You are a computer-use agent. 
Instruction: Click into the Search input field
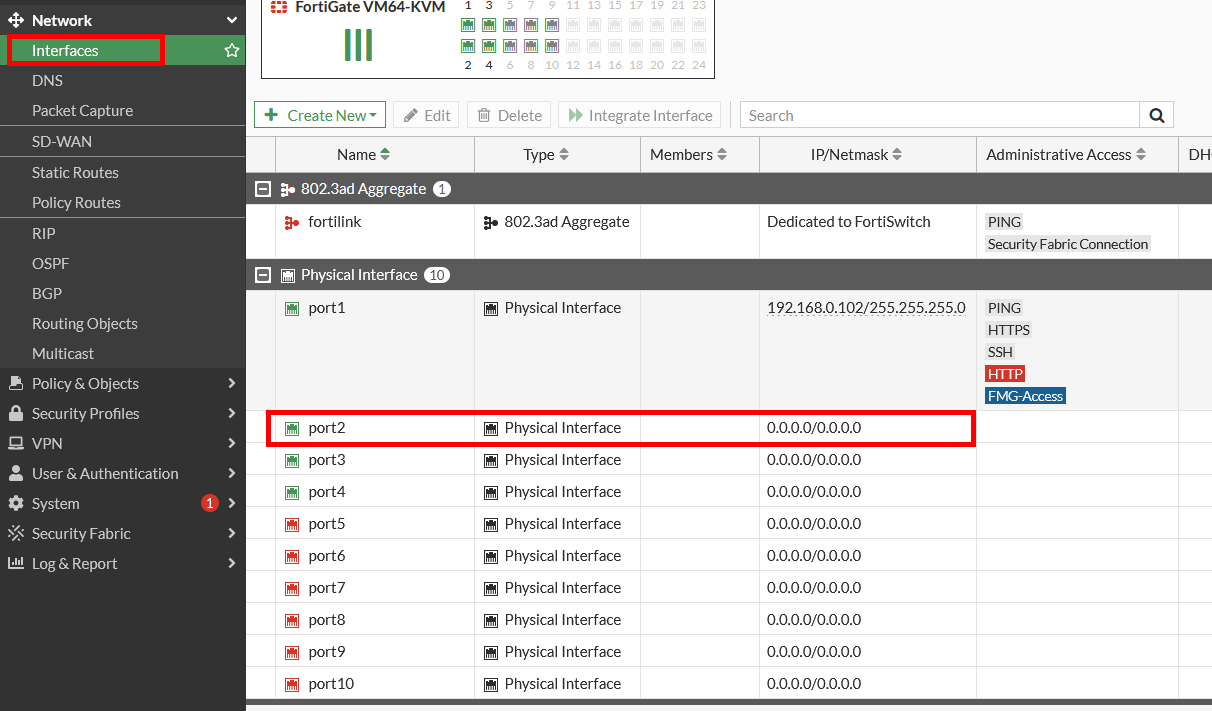point(940,115)
